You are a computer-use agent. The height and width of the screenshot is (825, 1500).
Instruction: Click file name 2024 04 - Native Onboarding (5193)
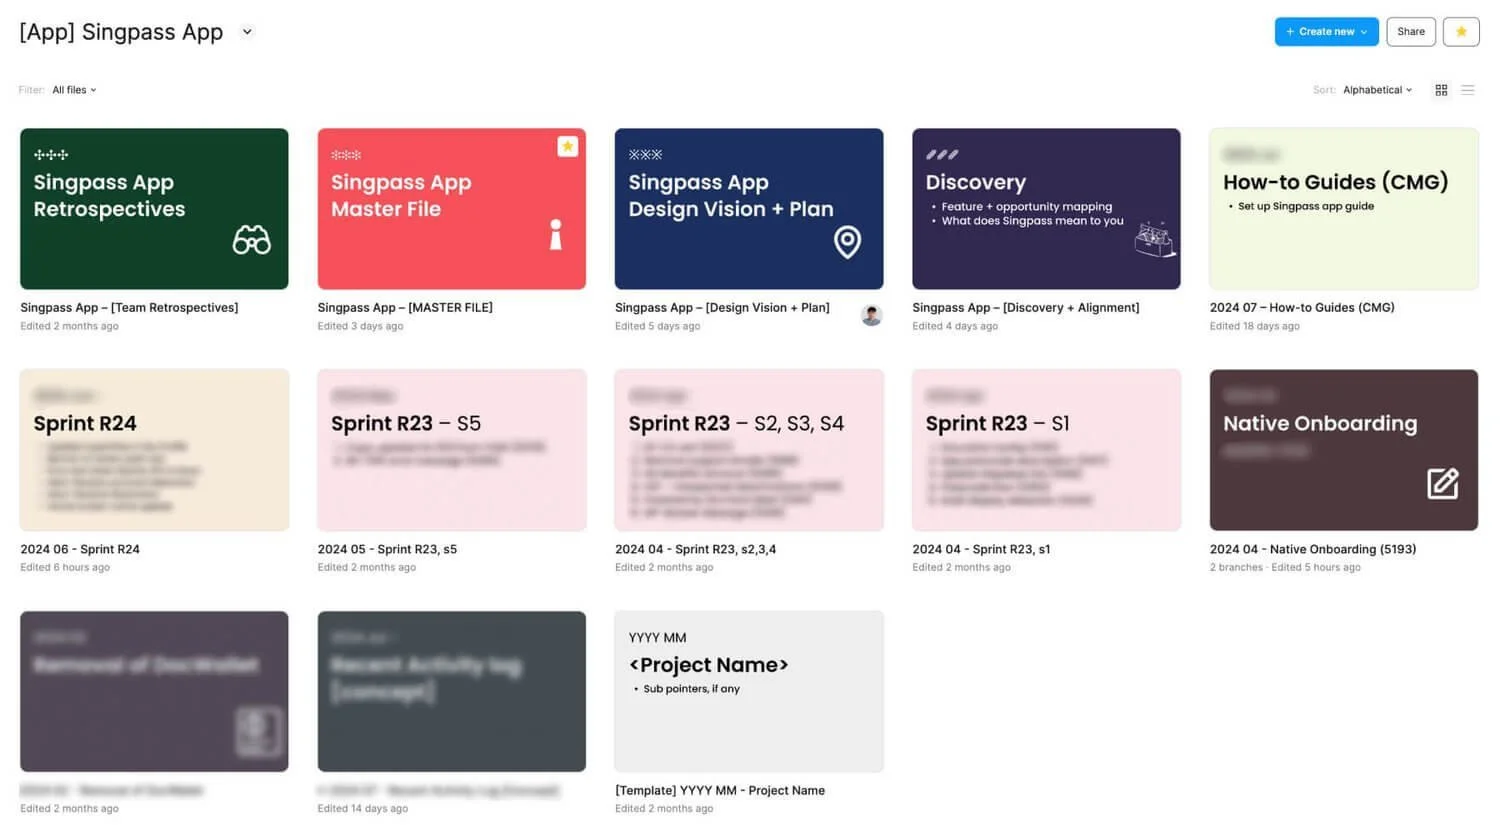[1313, 549]
